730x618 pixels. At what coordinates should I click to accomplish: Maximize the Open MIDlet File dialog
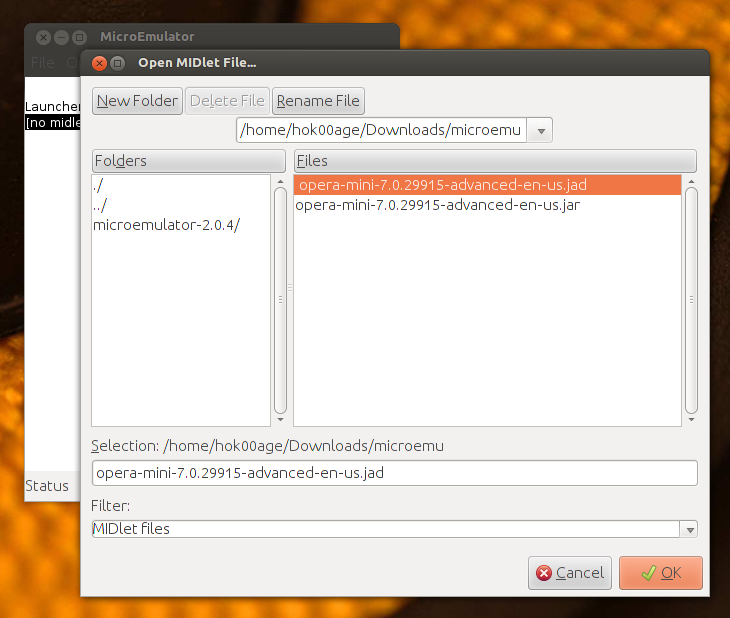point(118,63)
